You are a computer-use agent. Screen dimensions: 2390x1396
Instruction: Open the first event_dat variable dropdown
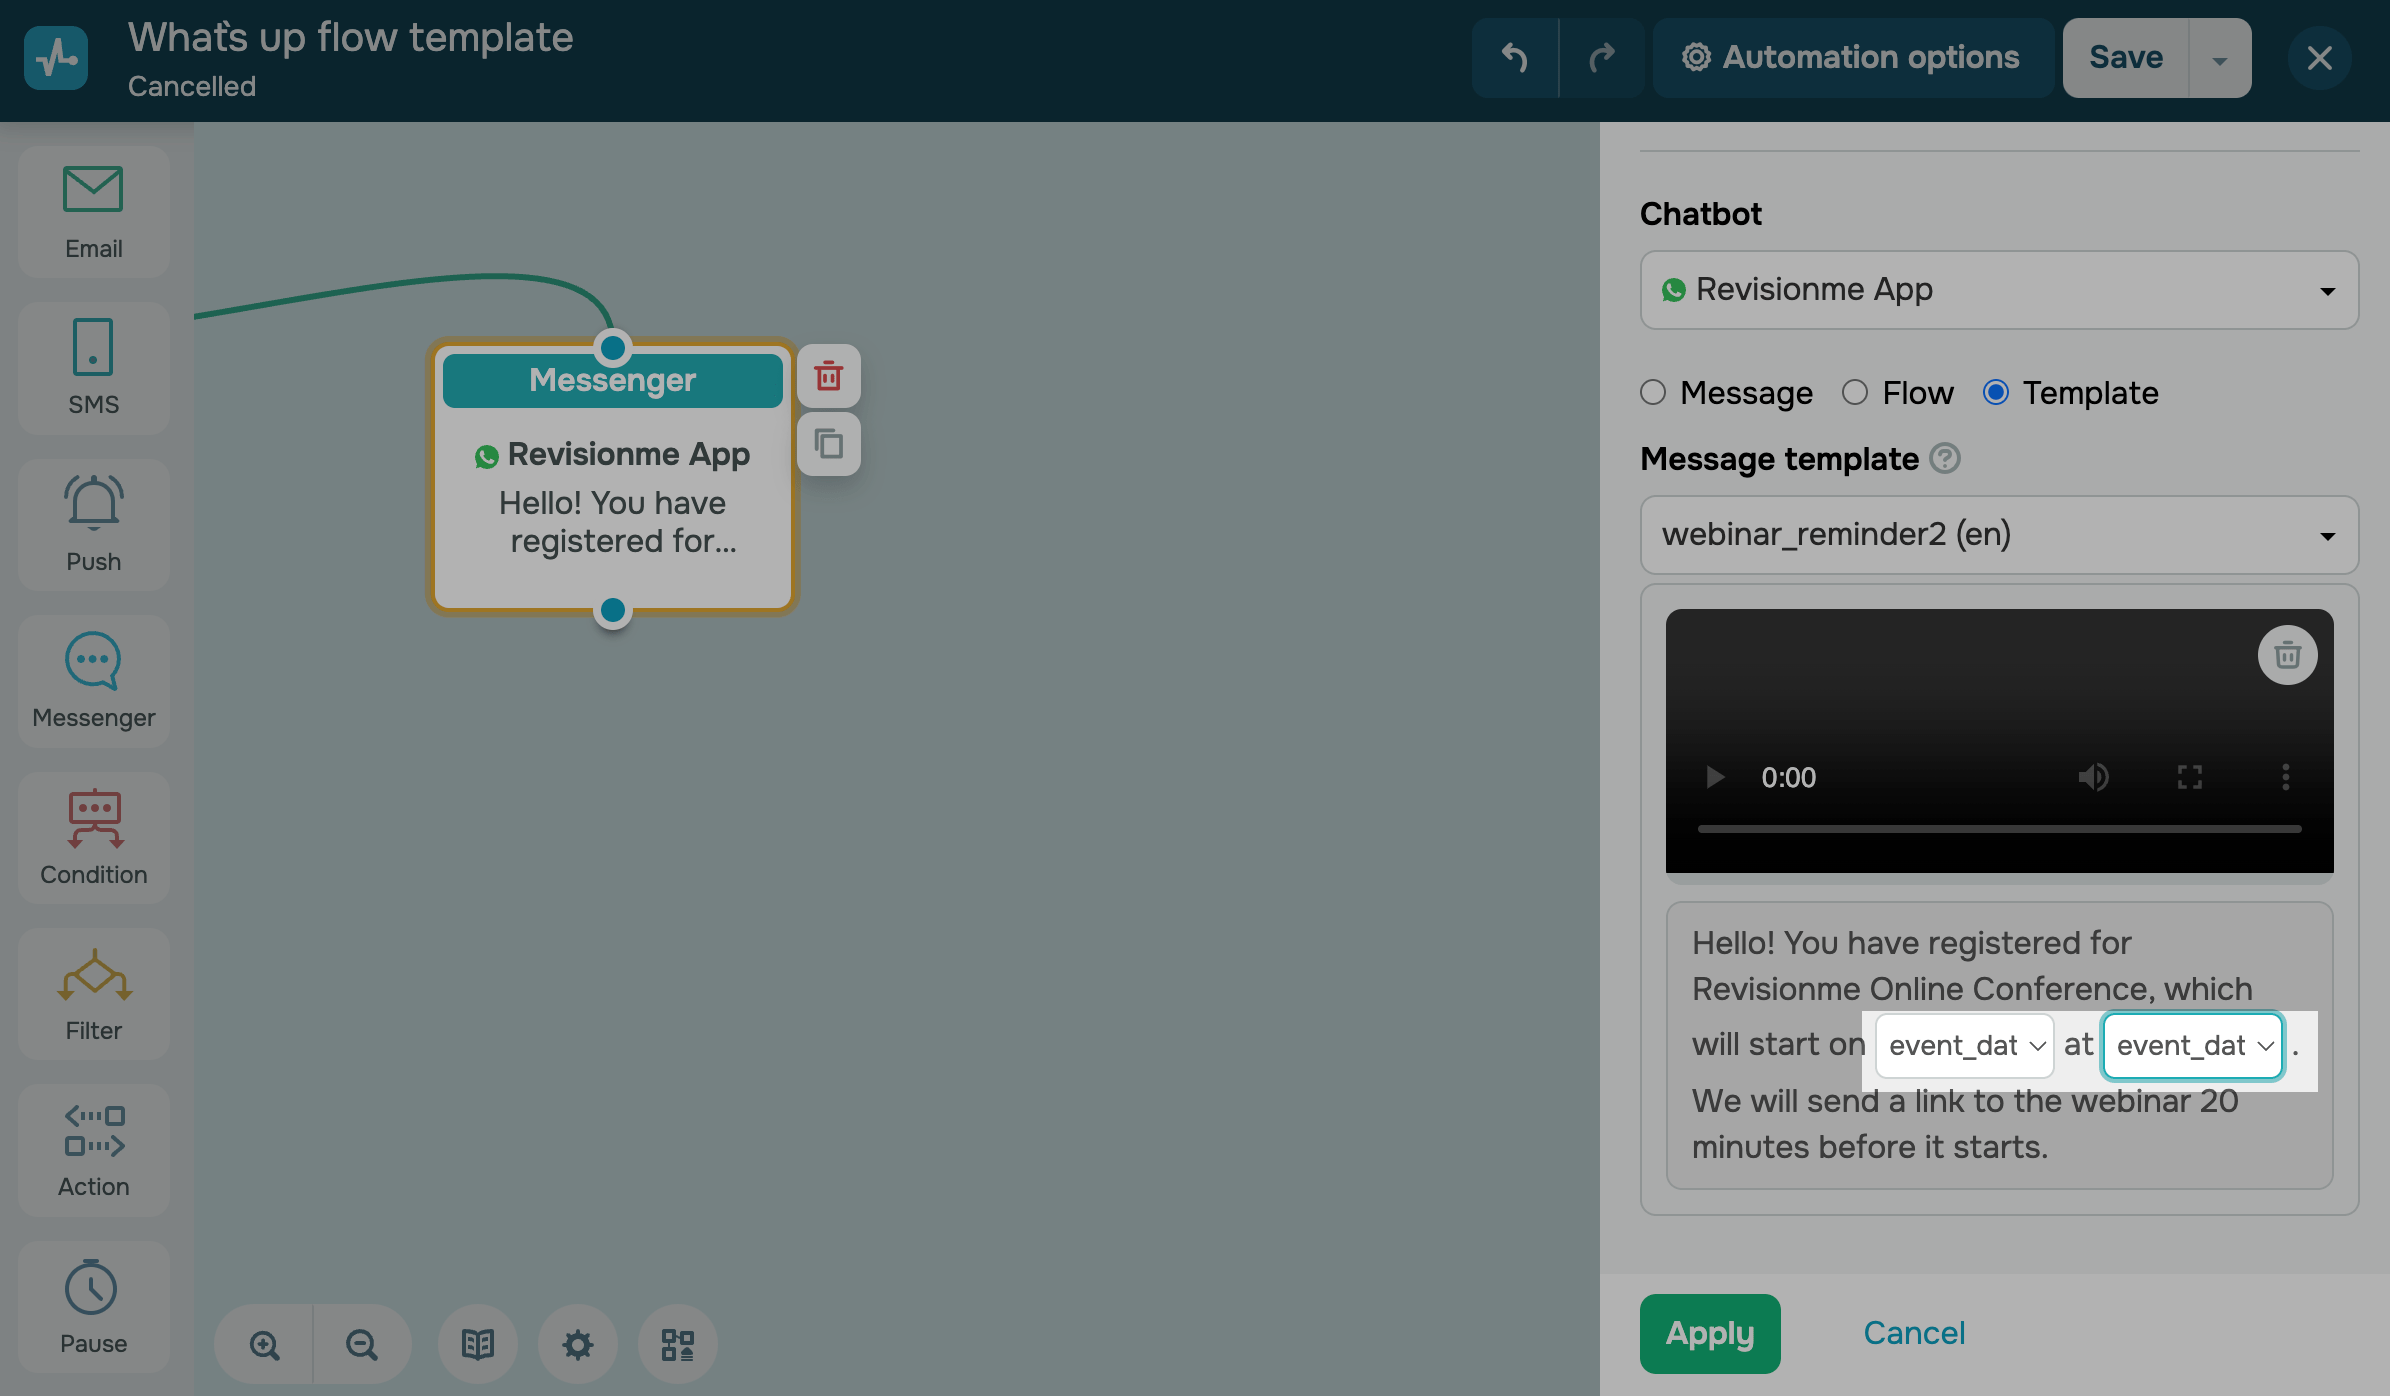(1964, 1045)
